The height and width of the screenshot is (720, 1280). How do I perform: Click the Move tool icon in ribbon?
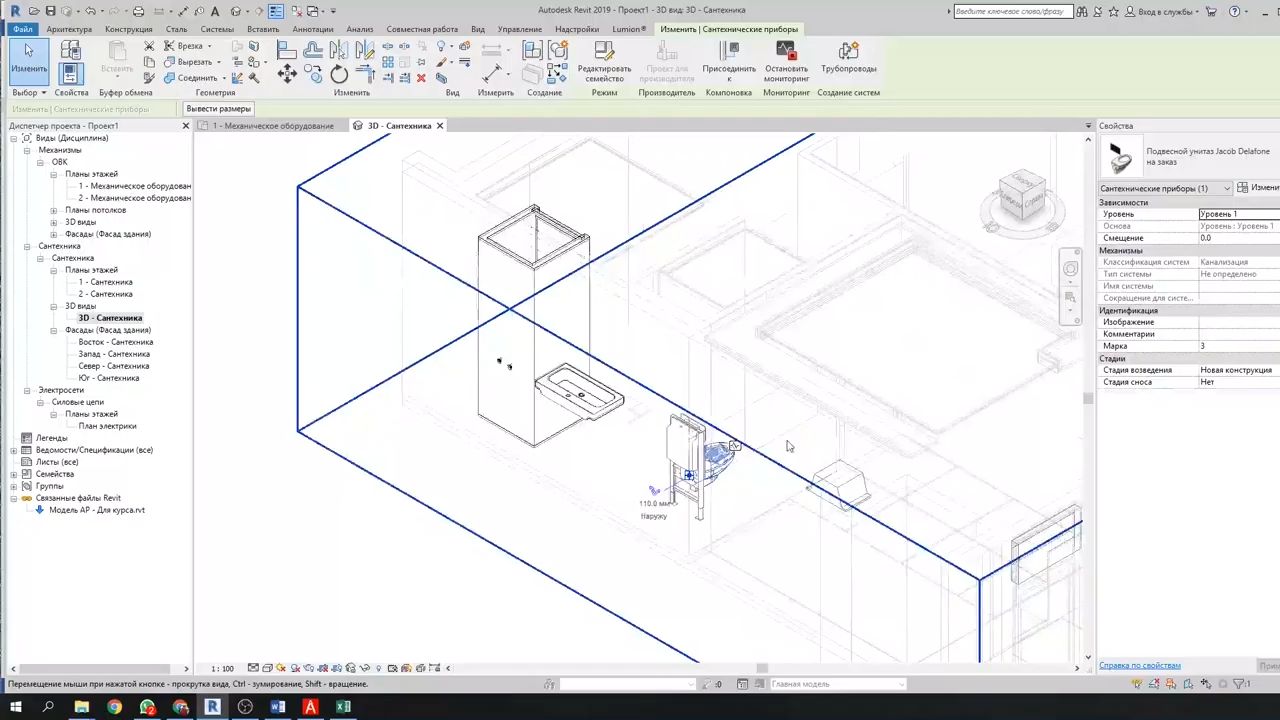coord(287,73)
